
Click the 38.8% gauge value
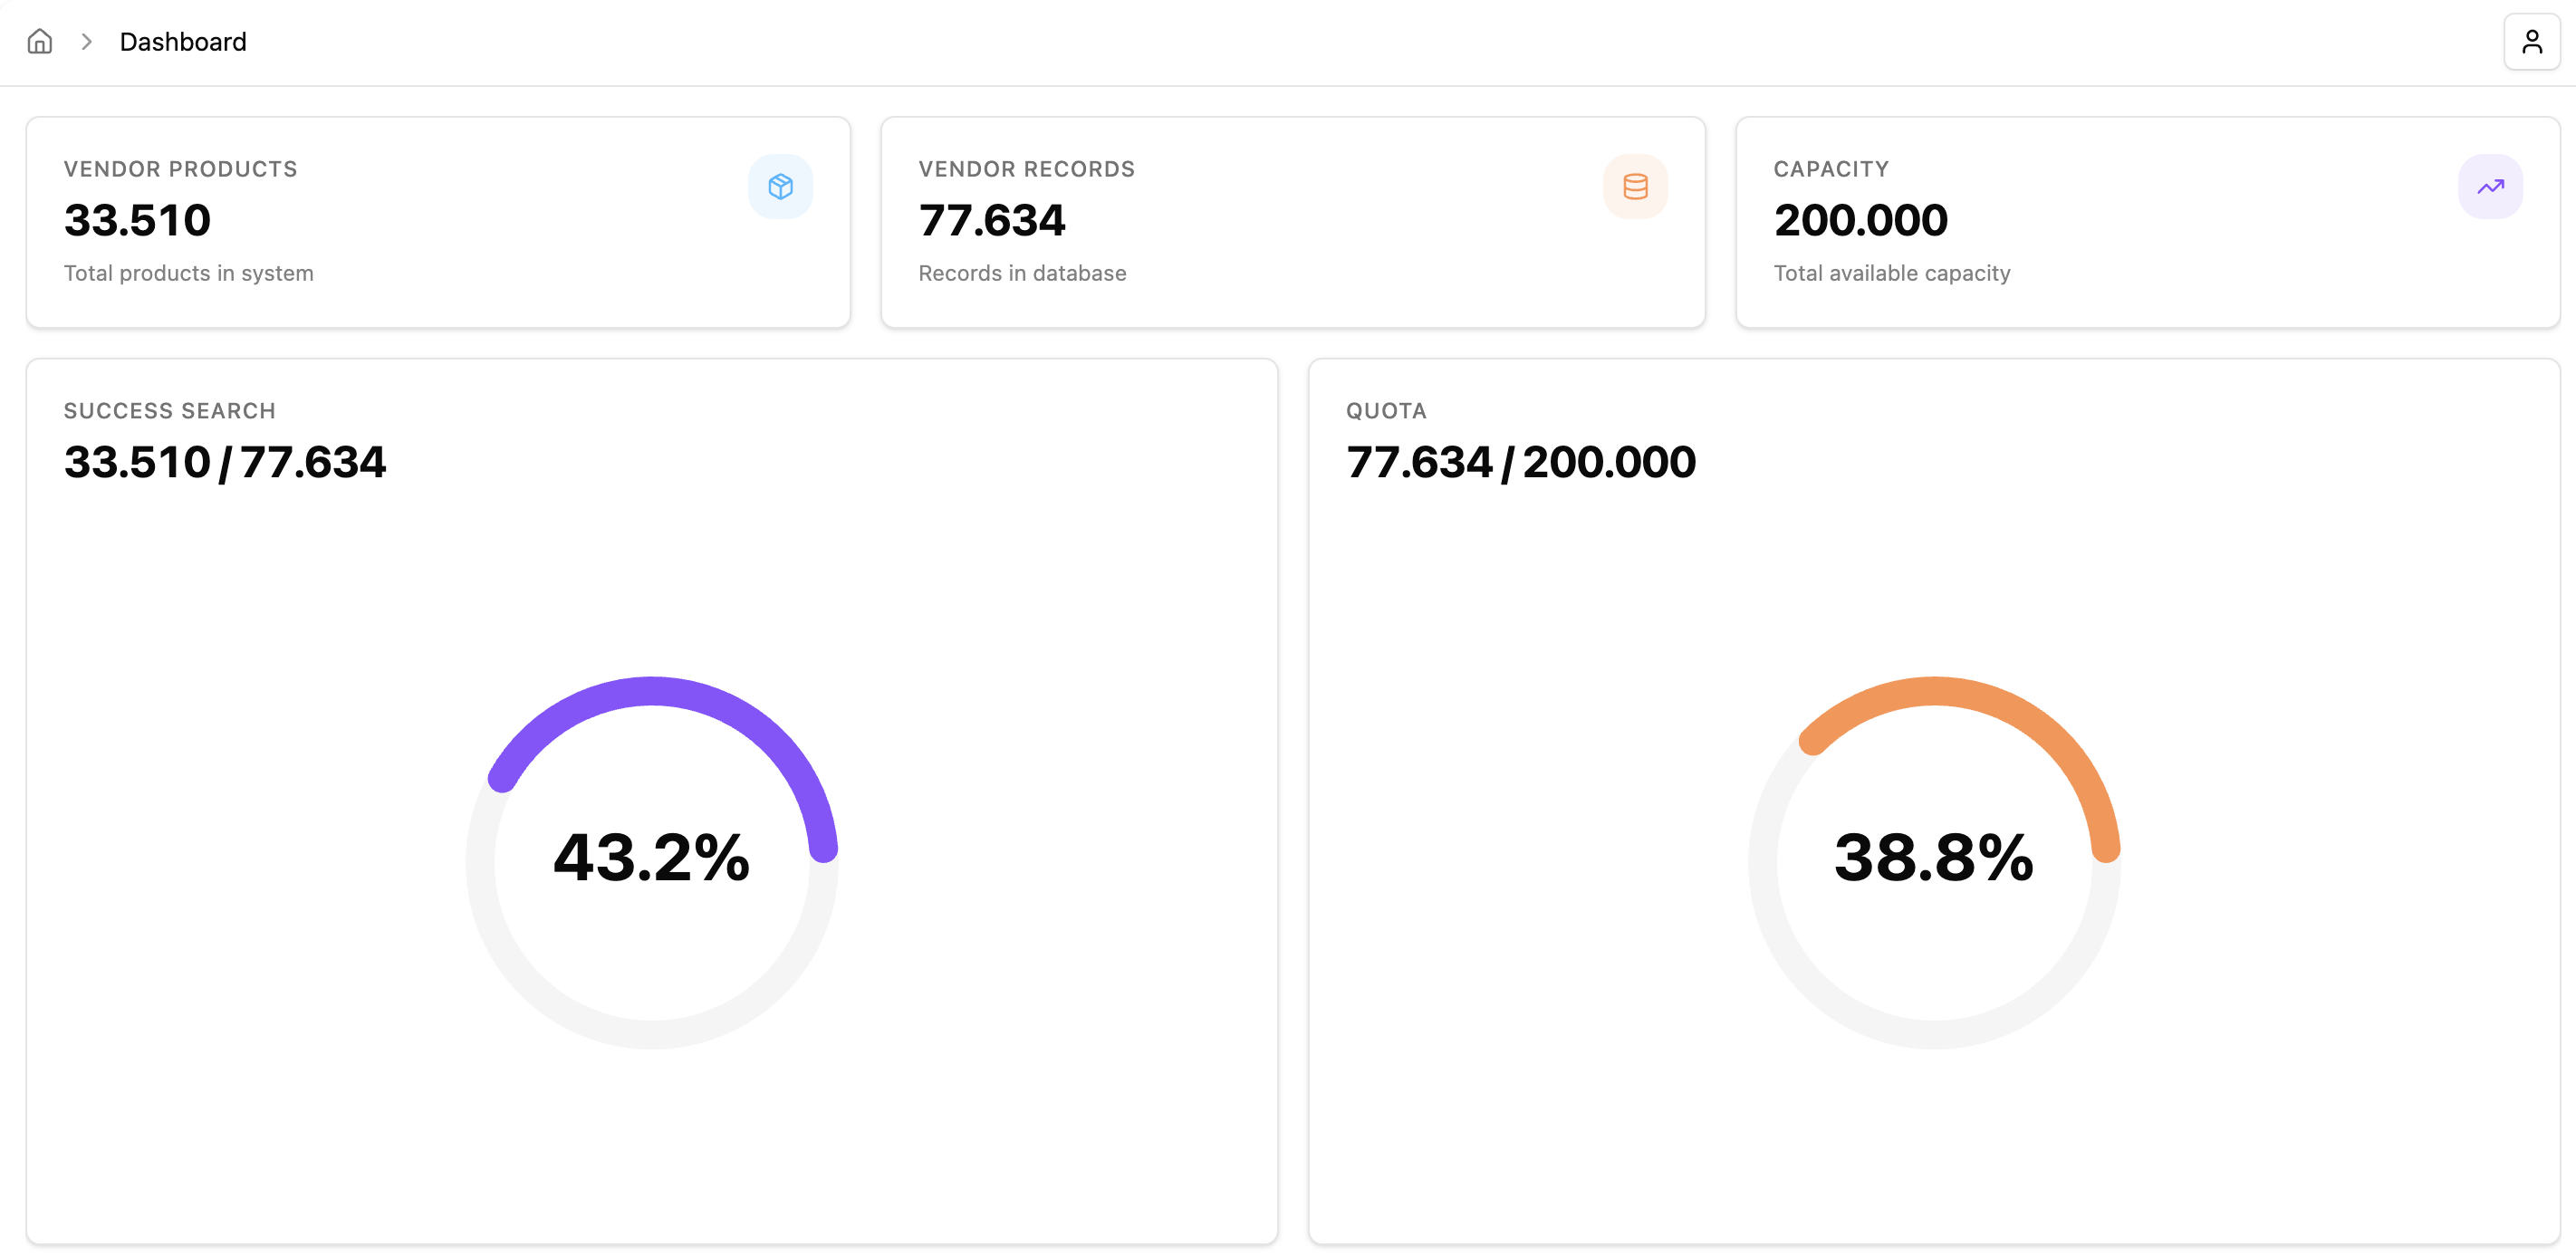1934,858
